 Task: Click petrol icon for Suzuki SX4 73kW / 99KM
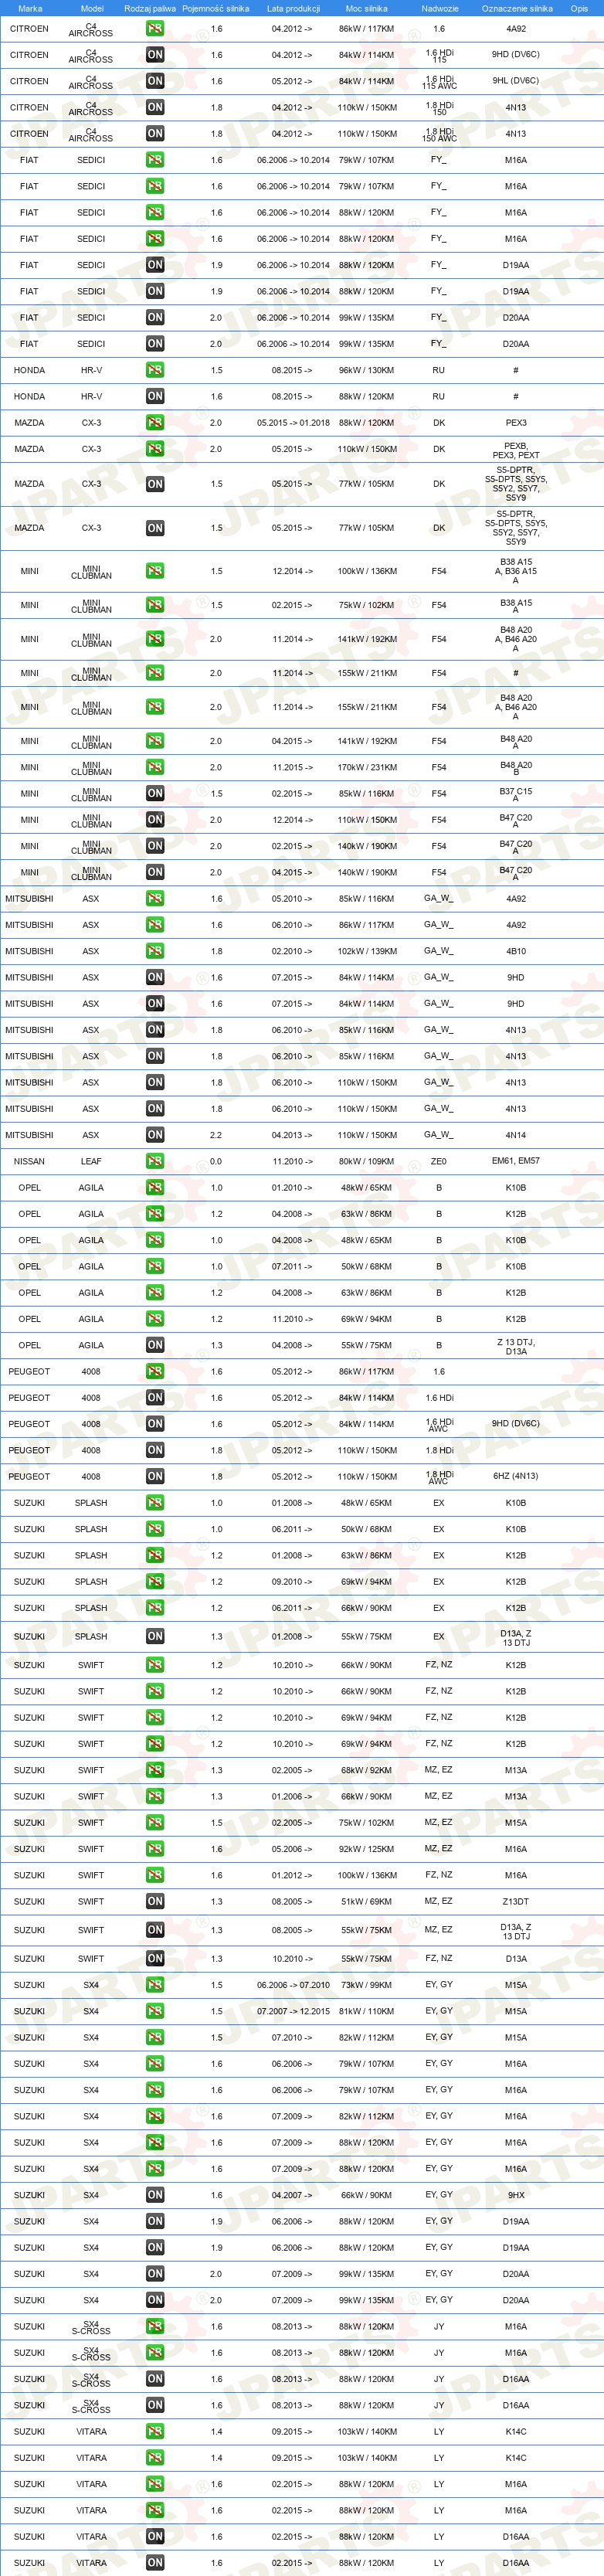click(155, 1985)
